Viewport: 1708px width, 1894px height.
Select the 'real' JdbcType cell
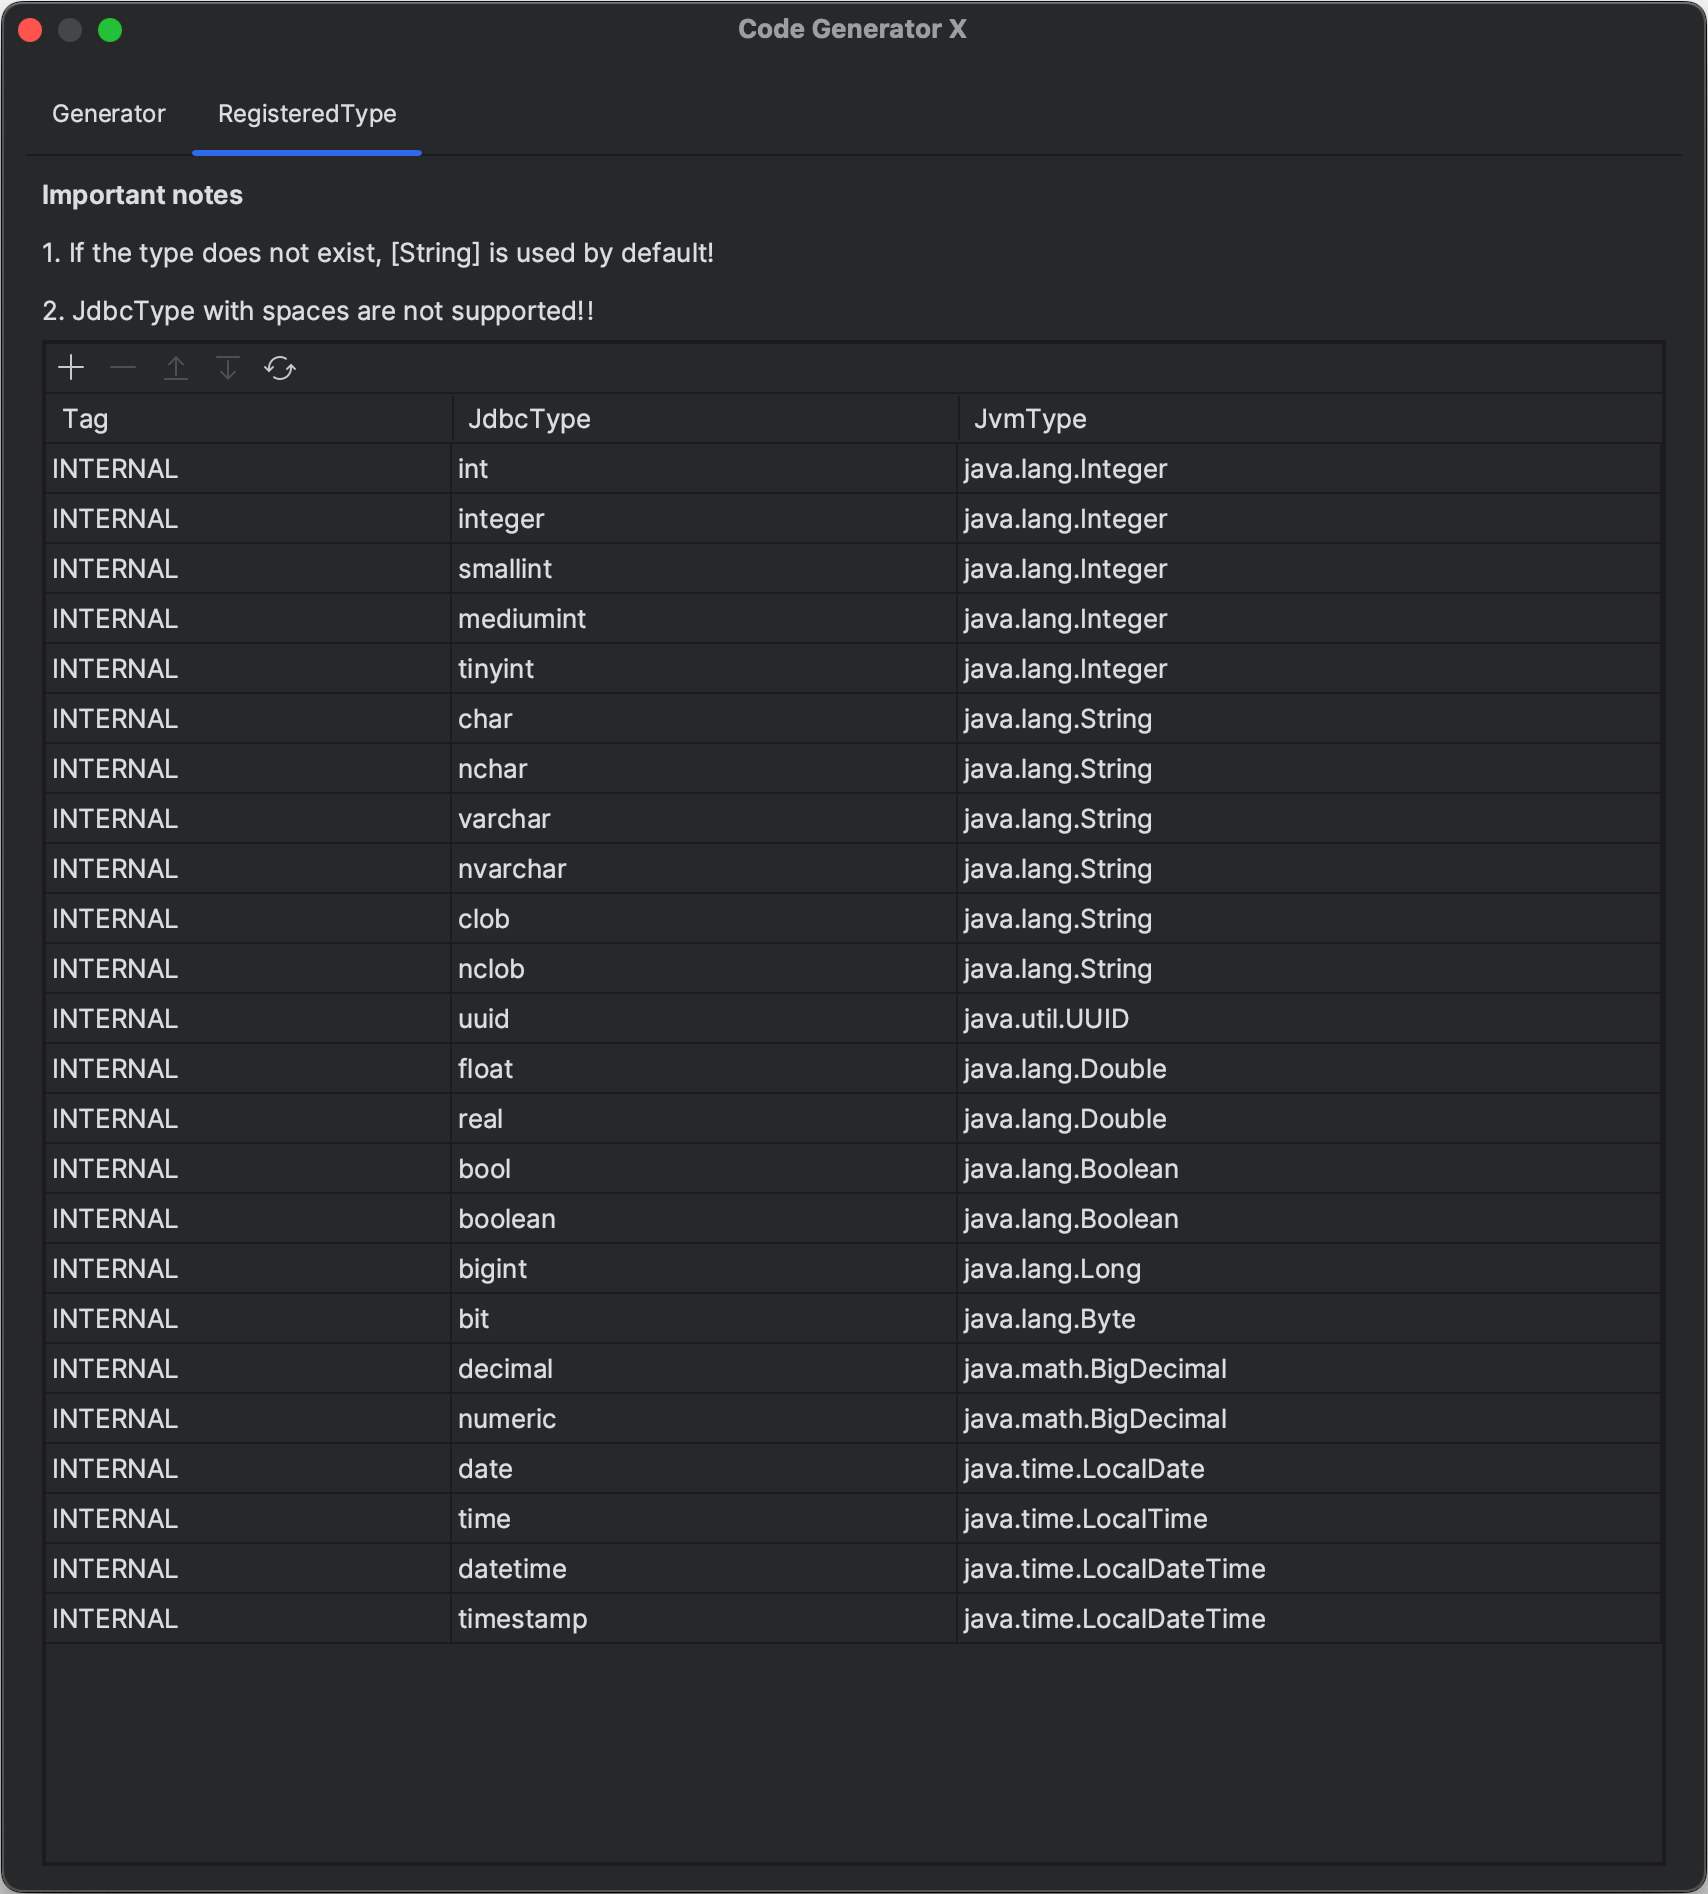click(704, 1119)
